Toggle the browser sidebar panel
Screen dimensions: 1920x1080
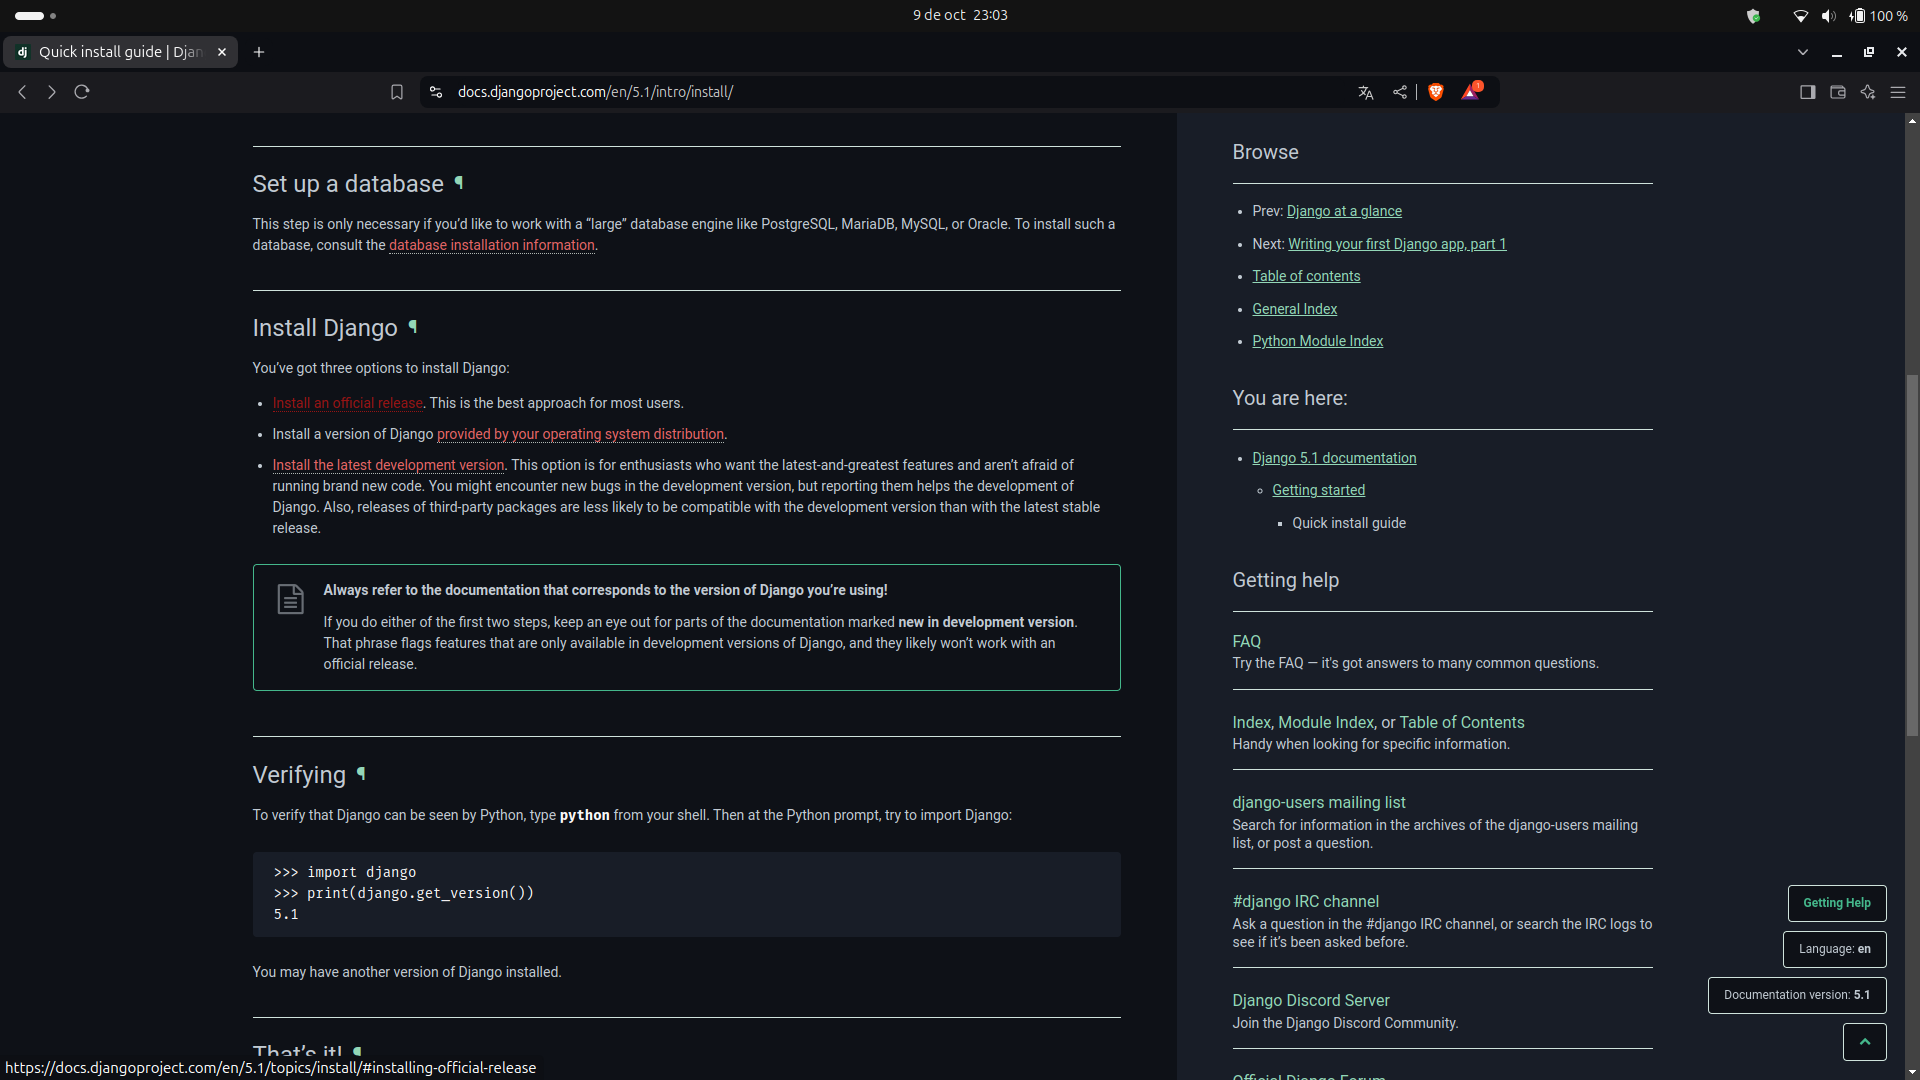1808,92
